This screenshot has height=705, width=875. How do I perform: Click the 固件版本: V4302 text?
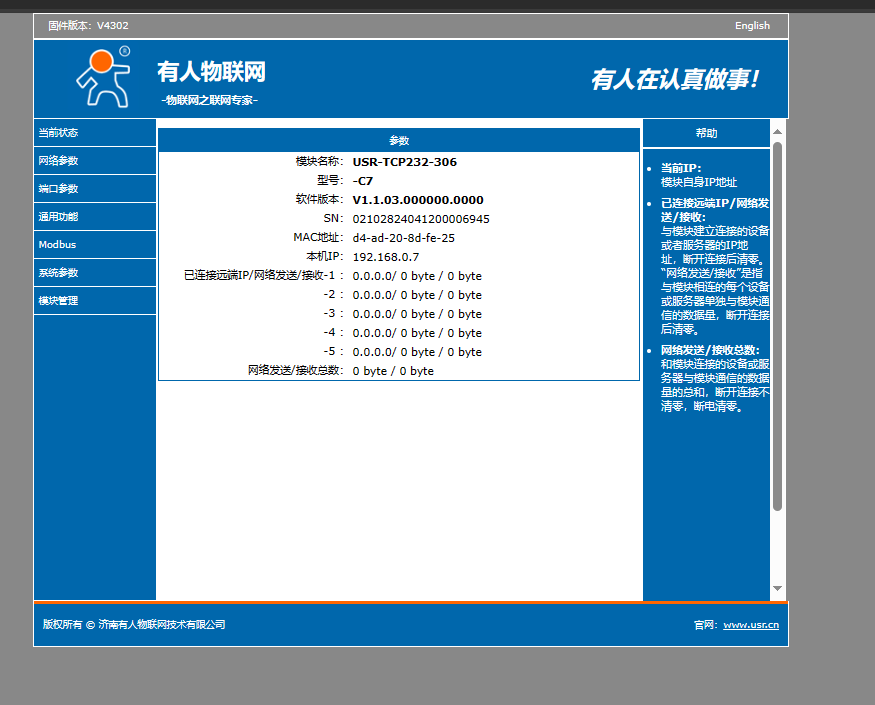click(x=88, y=26)
